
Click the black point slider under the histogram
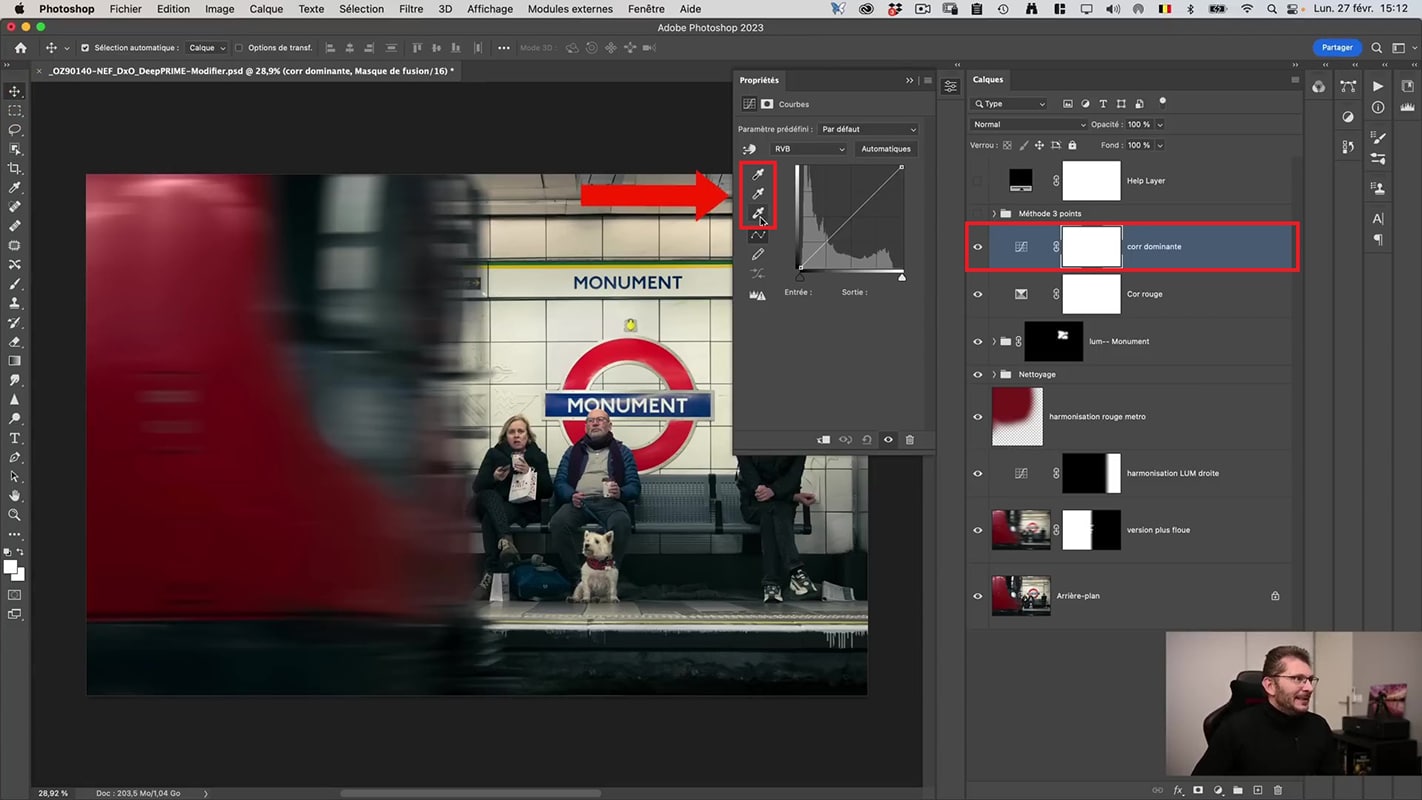click(800, 277)
